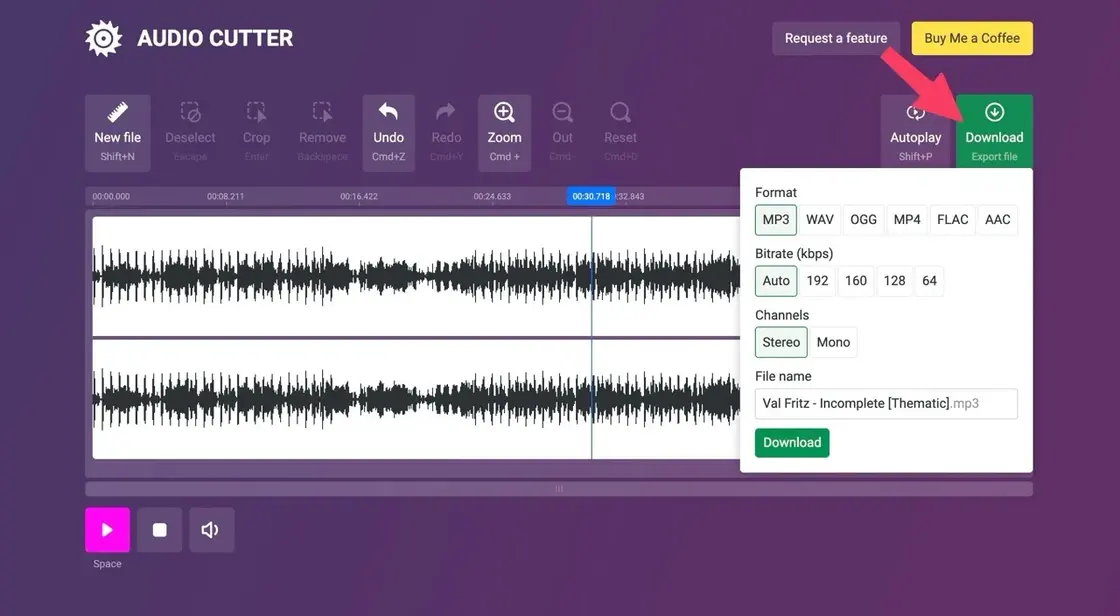Screen dimensions: 1120x616
Task: Set bitrate to 64 kbps
Action: 929,281
